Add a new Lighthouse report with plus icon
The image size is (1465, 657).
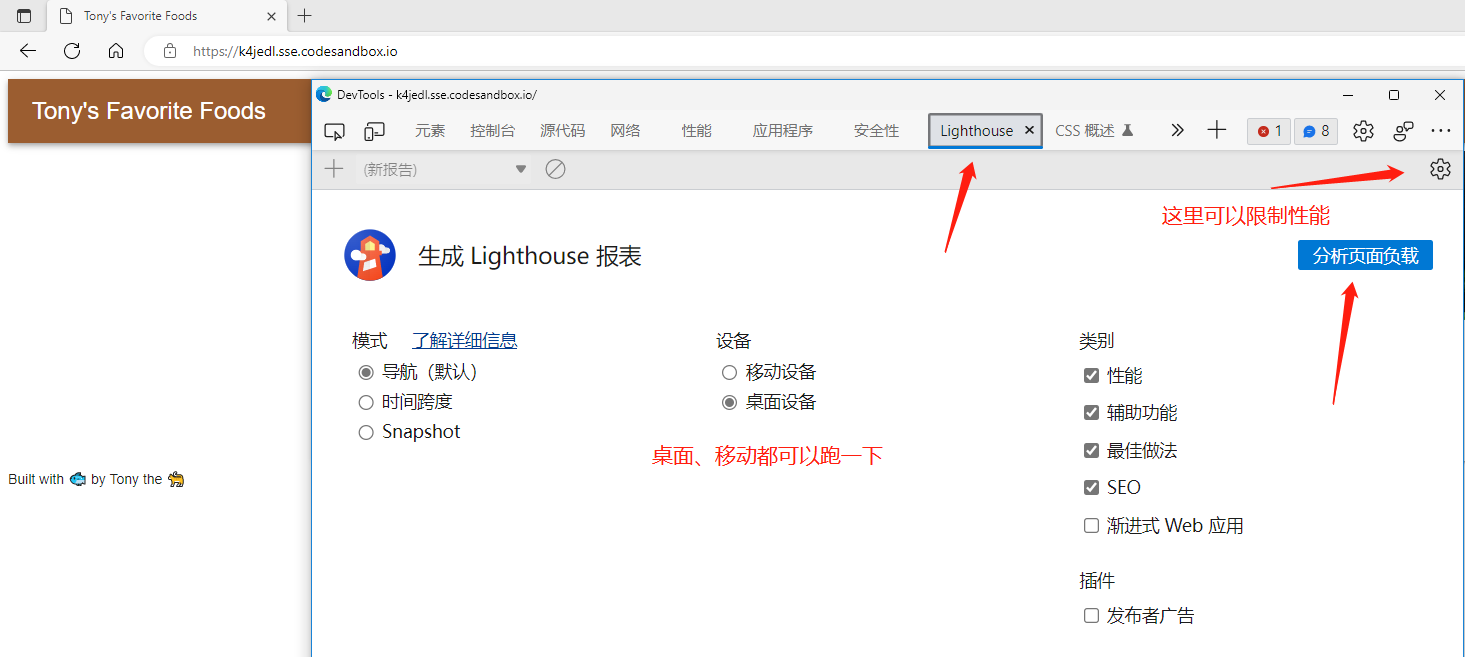[x=334, y=169]
